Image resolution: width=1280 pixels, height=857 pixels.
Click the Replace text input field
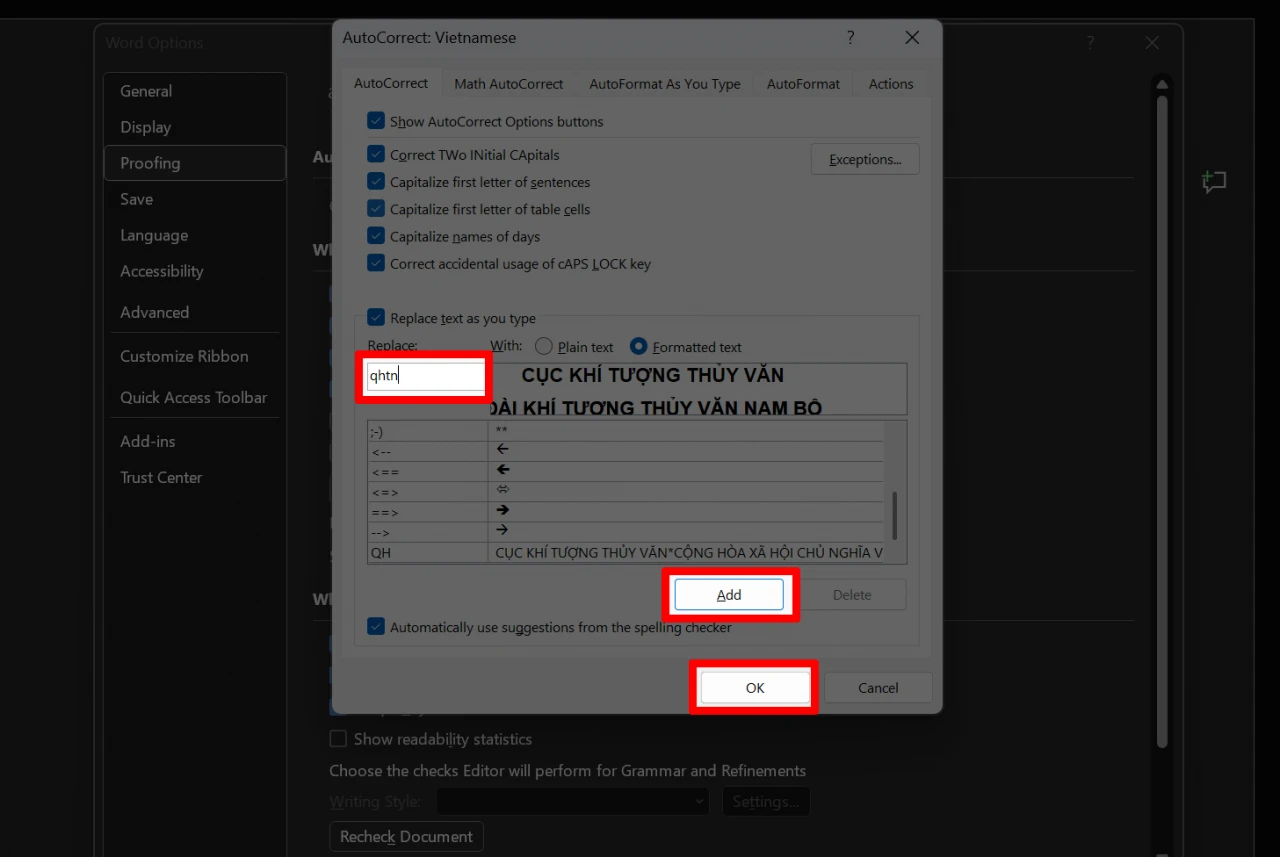pyautogui.click(x=424, y=377)
